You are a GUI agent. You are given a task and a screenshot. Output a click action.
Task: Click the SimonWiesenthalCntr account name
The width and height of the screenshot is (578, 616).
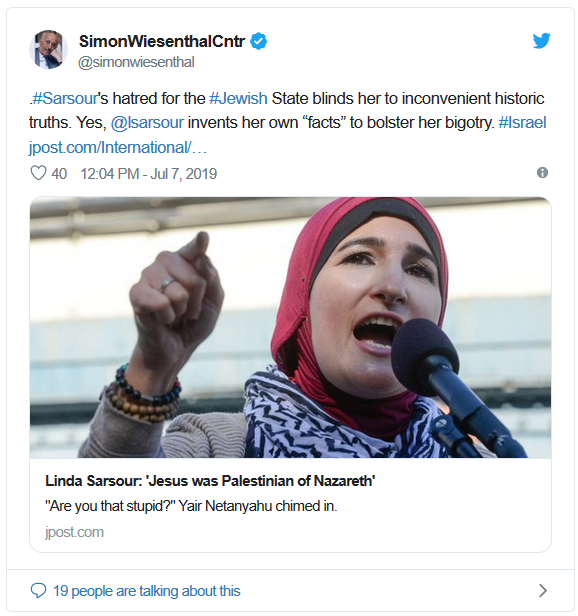[x=162, y=41]
